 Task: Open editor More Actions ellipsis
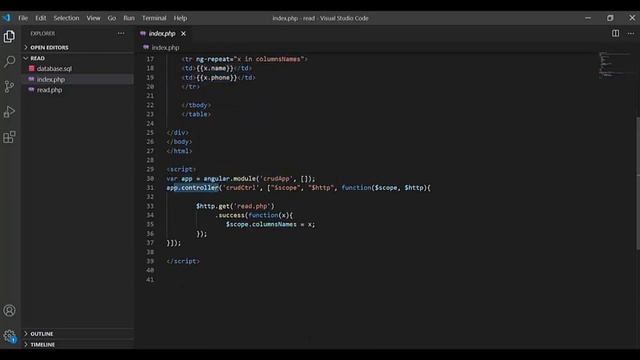(631, 33)
